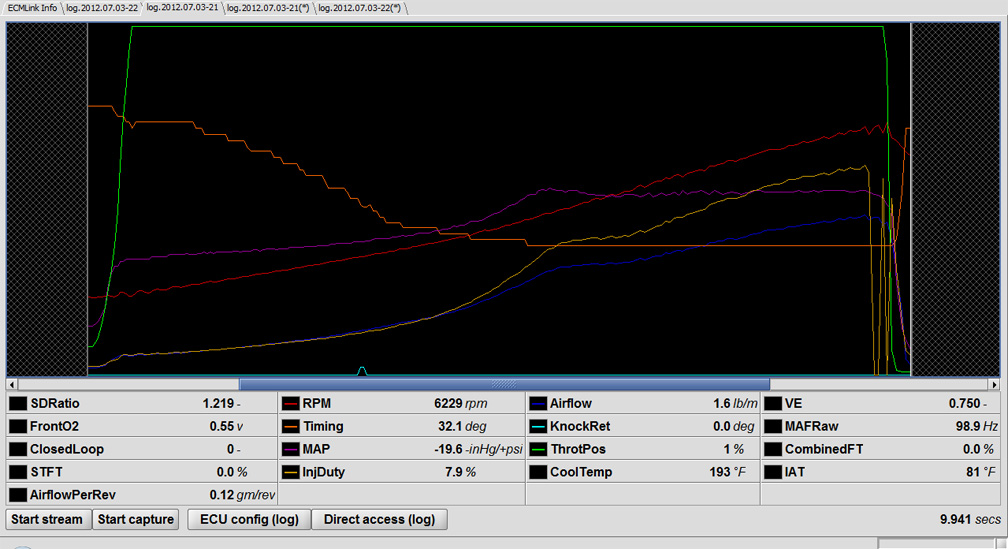Toggle the MAP purple trace swatch
1008x549 pixels.
point(292,449)
